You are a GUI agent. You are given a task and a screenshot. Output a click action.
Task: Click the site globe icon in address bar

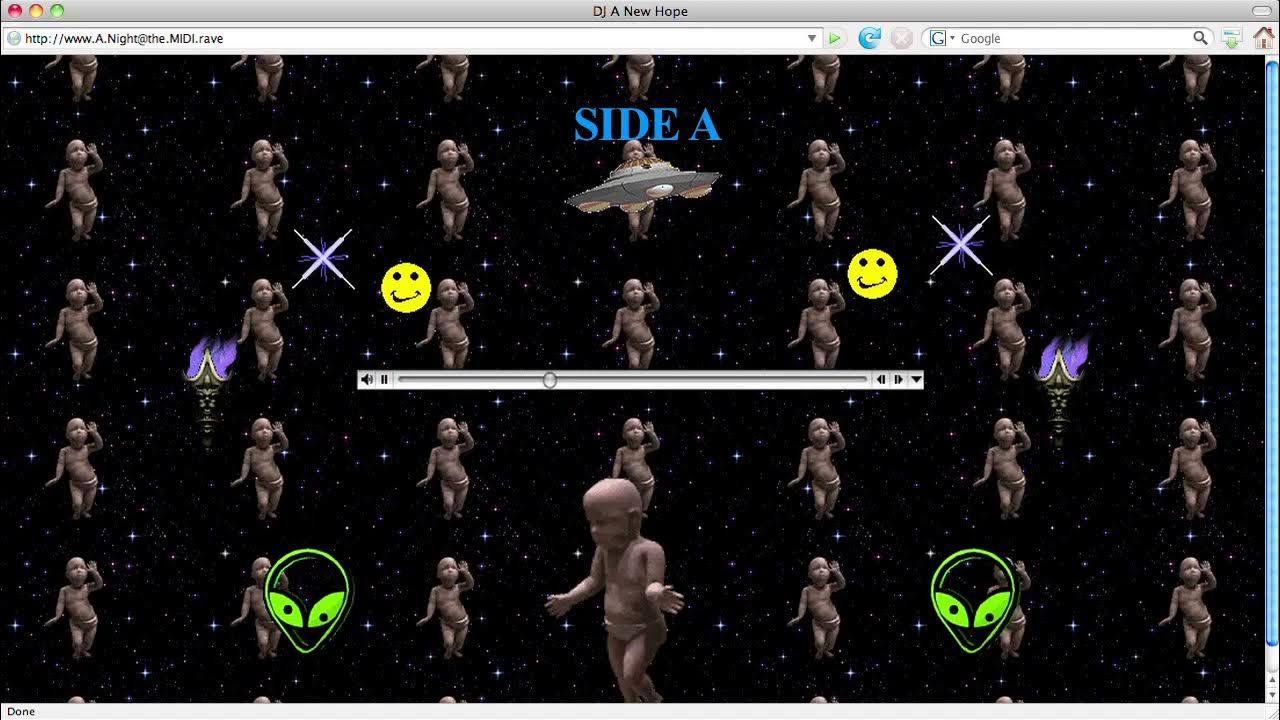(x=14, y=38)
